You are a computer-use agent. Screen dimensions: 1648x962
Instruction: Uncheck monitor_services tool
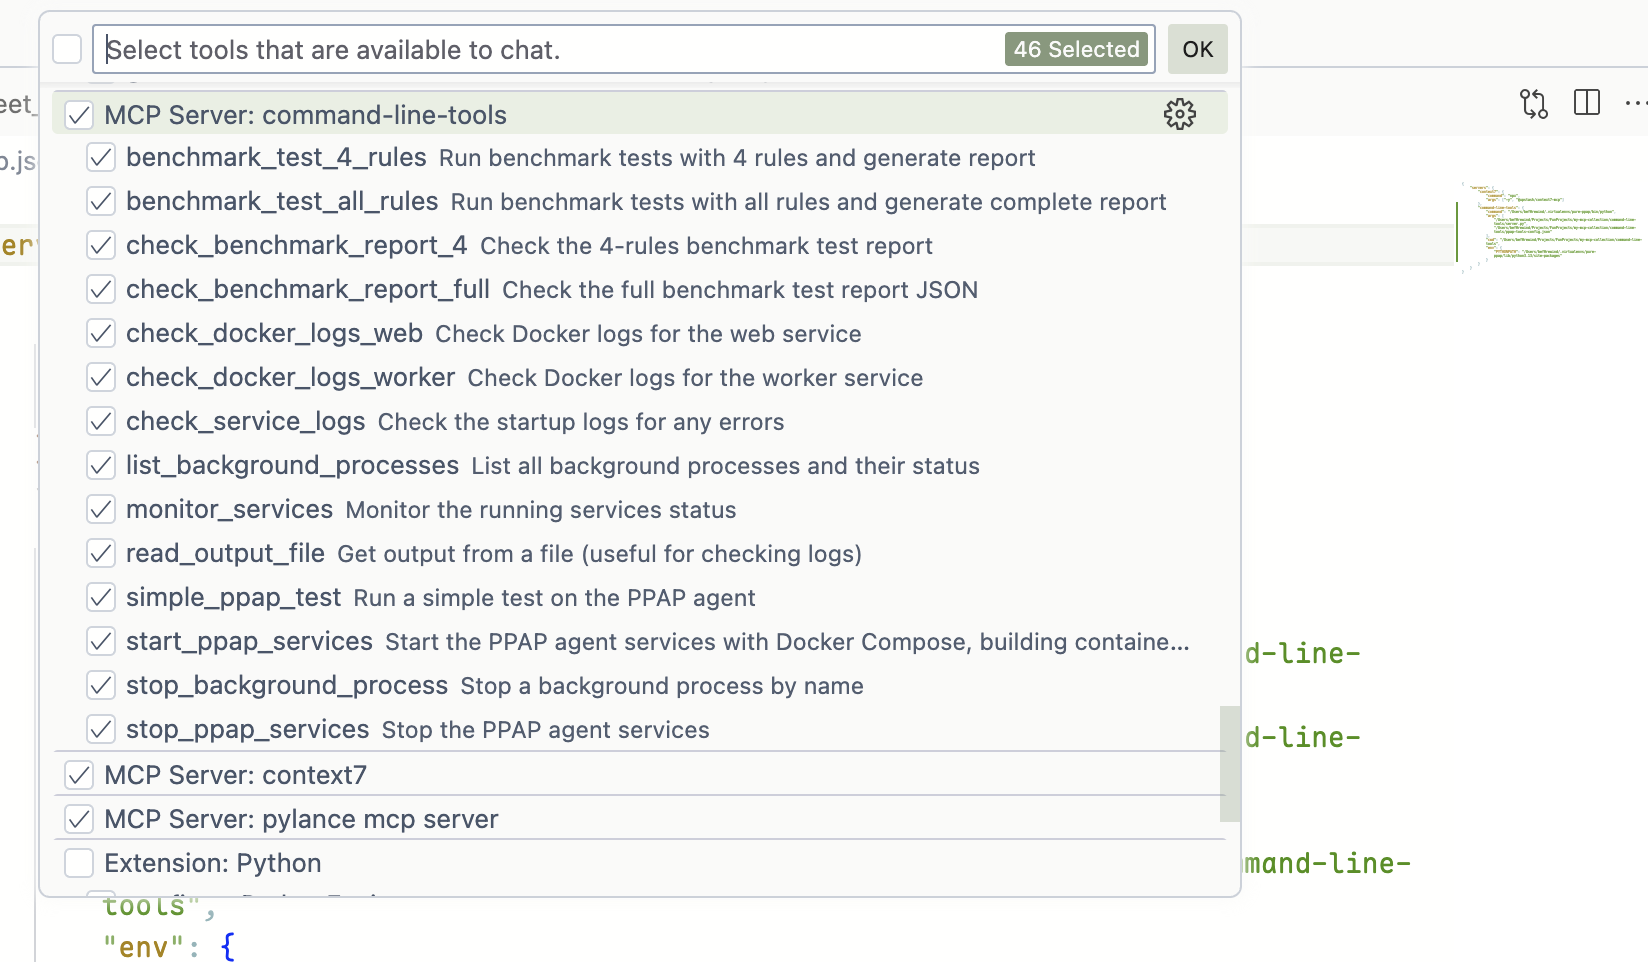click(x=101, y=510)
